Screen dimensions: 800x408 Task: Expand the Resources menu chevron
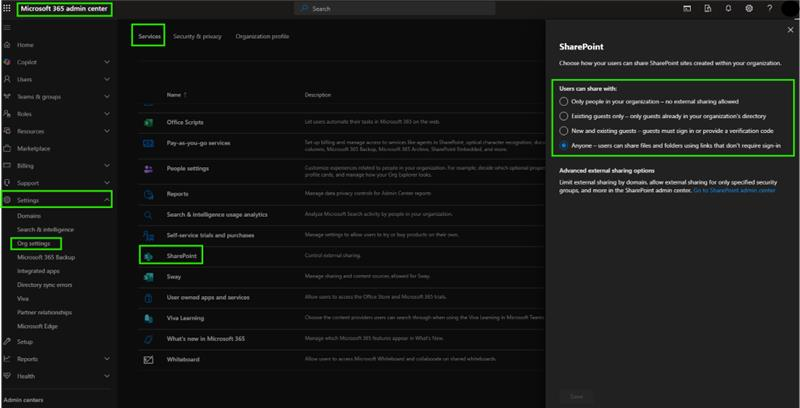107,131
